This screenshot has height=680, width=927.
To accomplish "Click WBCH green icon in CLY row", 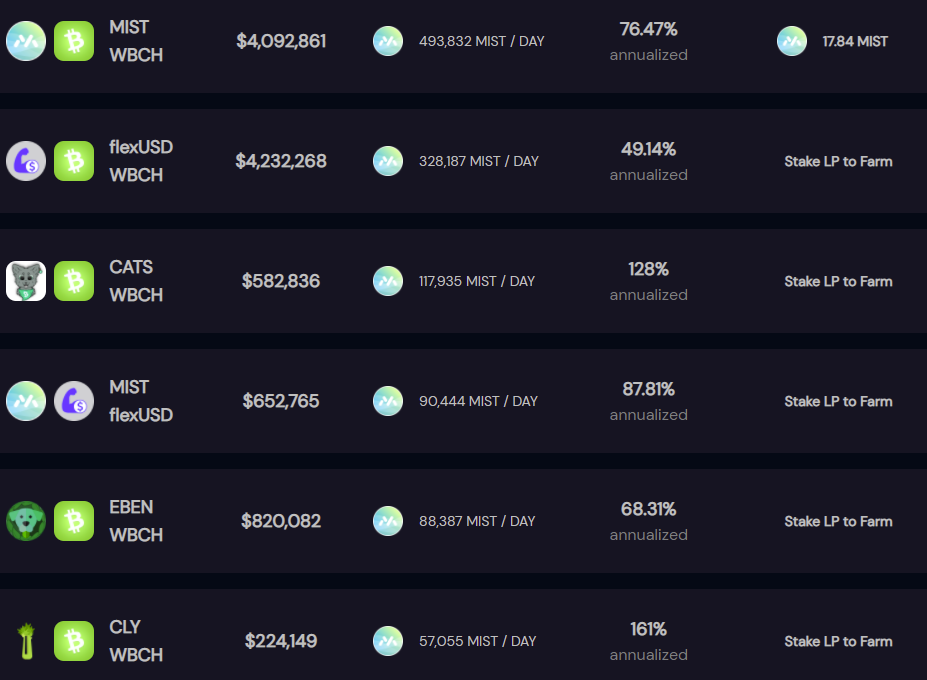I will click(x=74, y=641).
